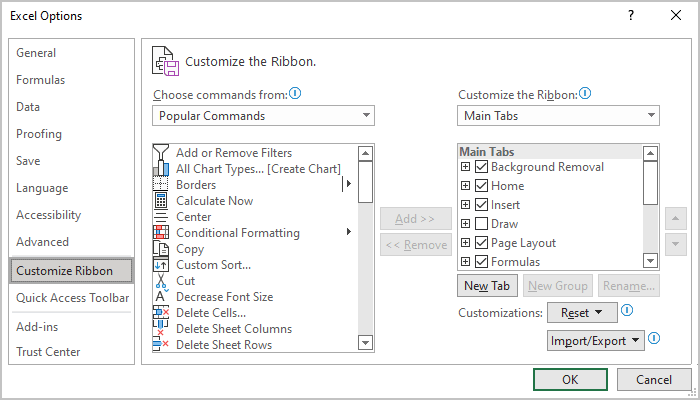This screenshot has height=400, width=700.
Task: Click the Help question mark in title bar
Action: click(x=630, y=16)
